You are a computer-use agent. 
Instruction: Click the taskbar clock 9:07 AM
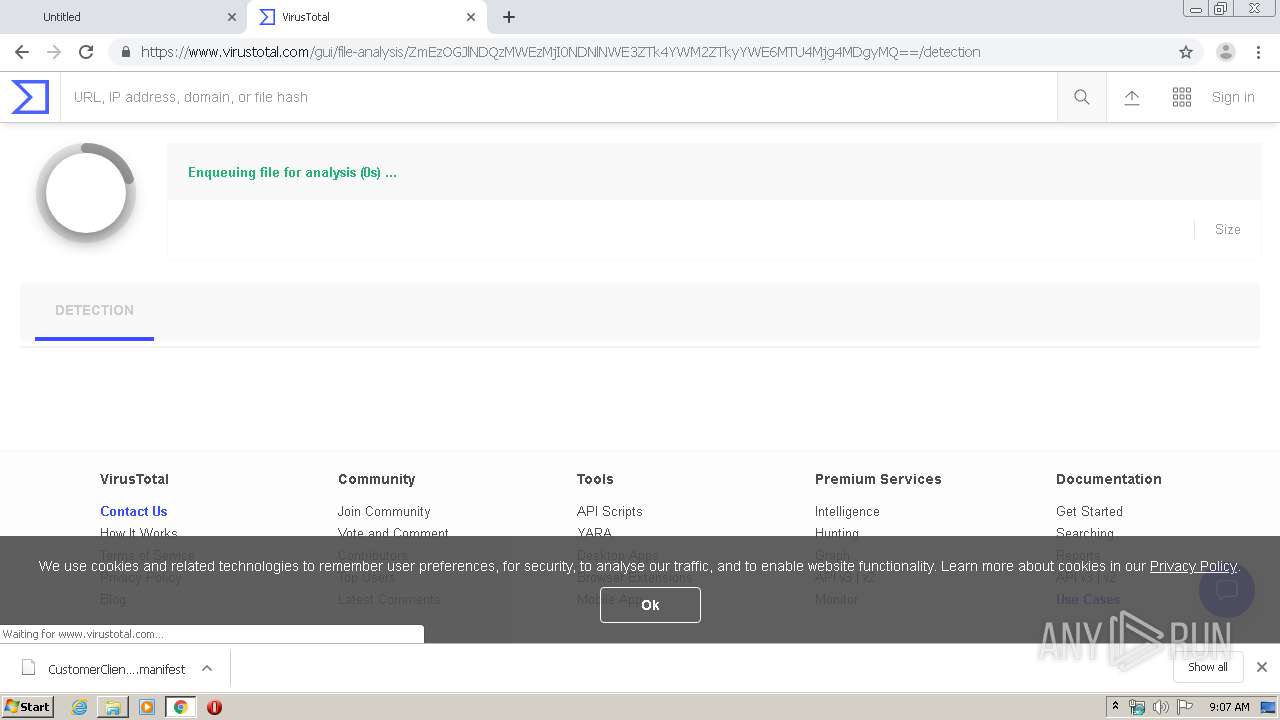1229,707
